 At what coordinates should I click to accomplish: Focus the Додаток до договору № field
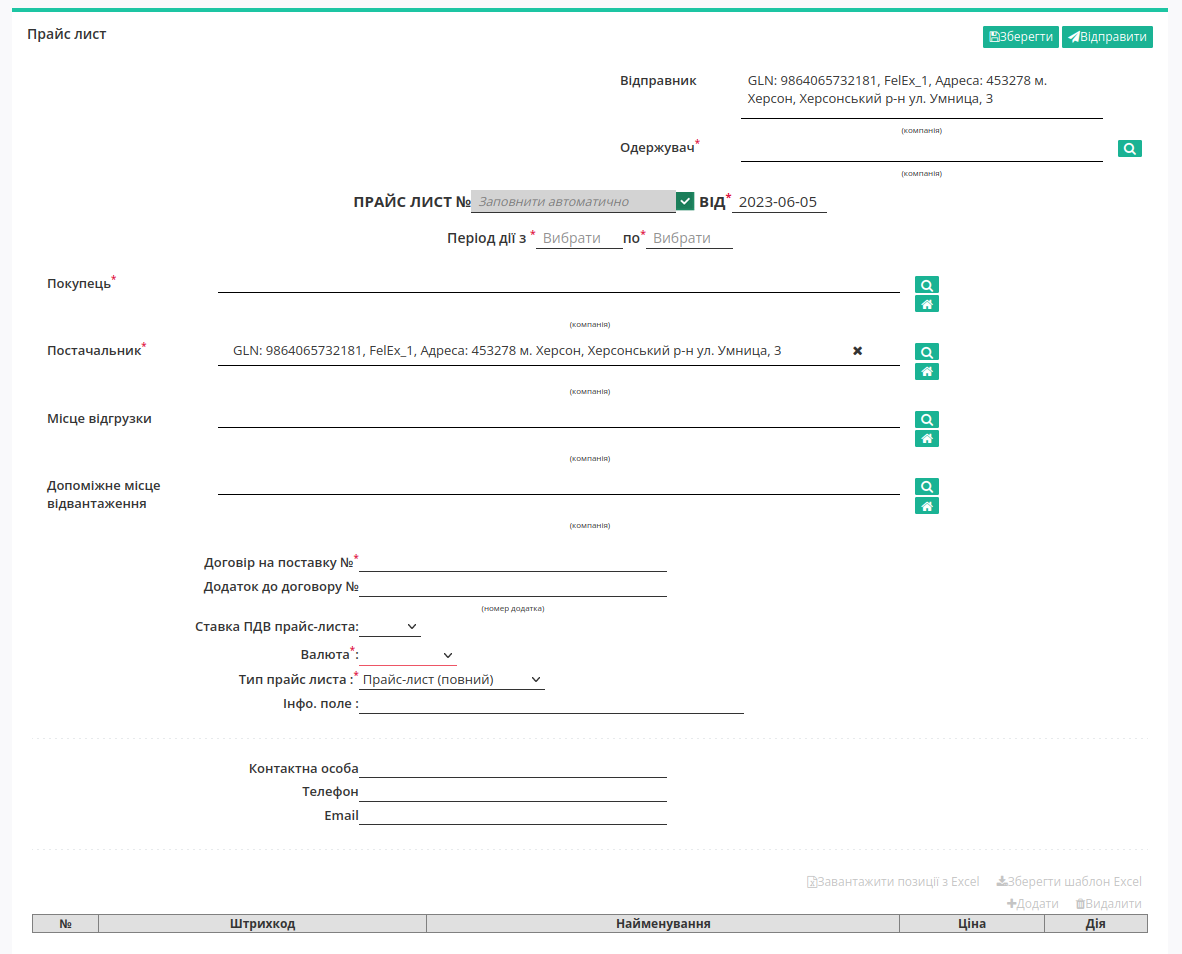click(x=513, y=586)
